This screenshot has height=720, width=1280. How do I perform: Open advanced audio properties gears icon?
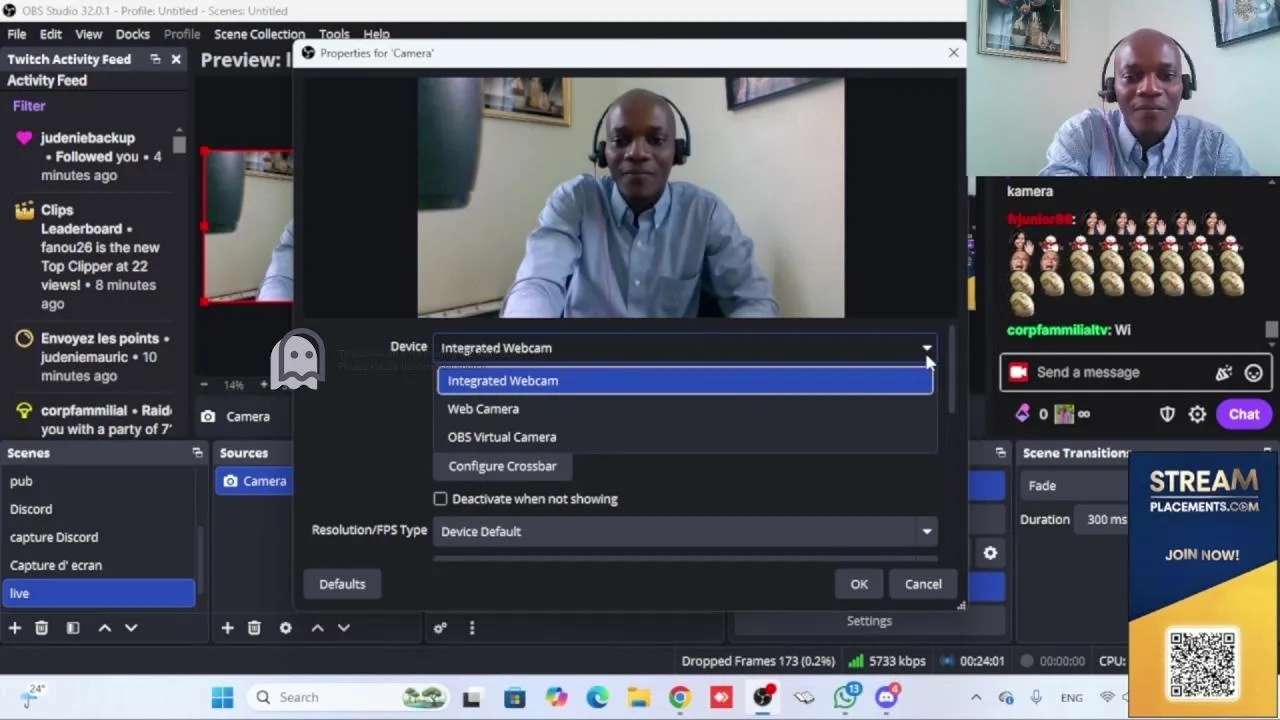click(440, 628)
